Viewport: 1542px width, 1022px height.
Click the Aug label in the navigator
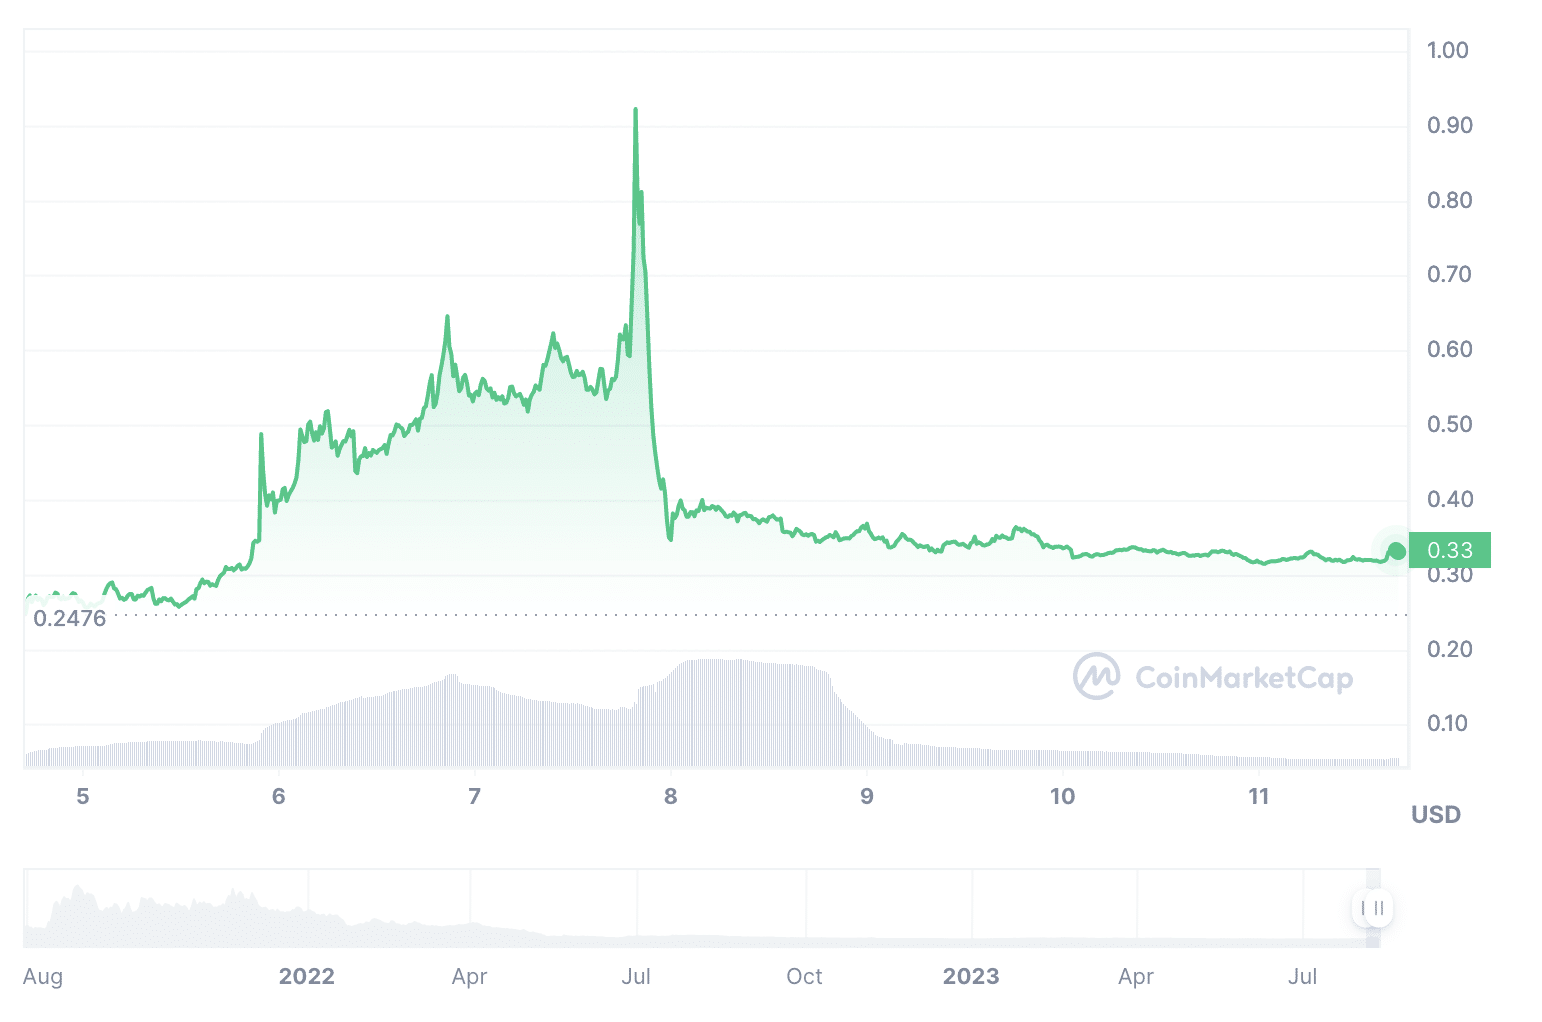[43, 976]
